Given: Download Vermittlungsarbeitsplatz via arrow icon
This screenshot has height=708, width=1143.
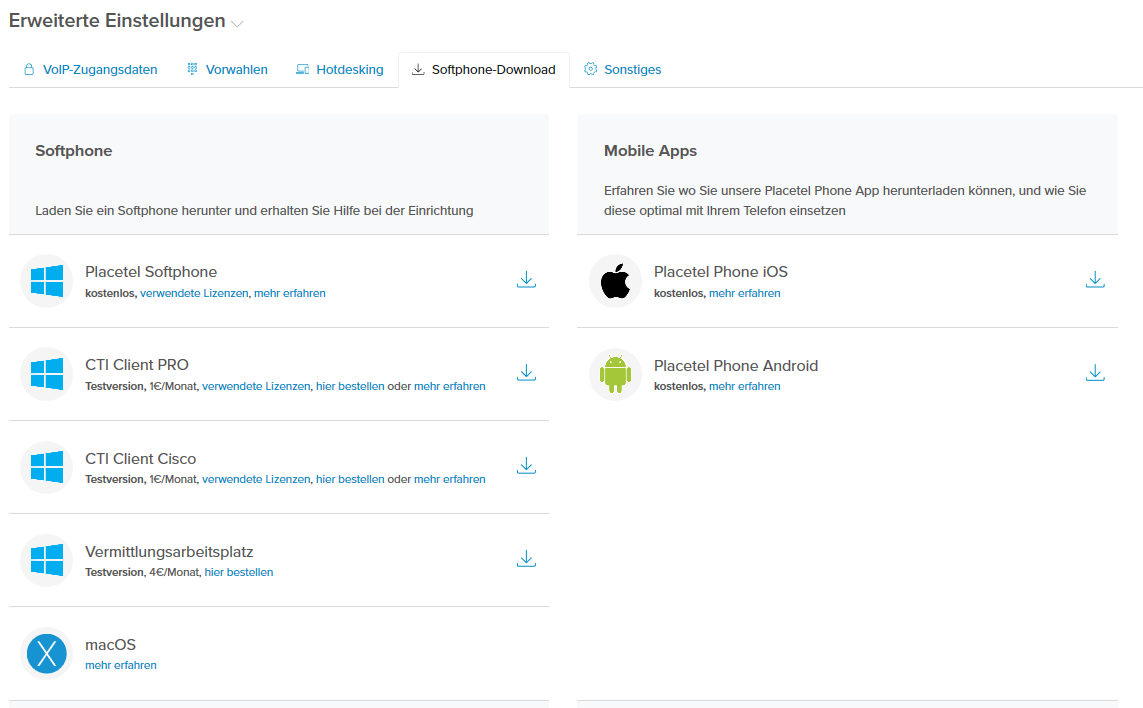Looking at the screenshot, I should tap(526, 559).
